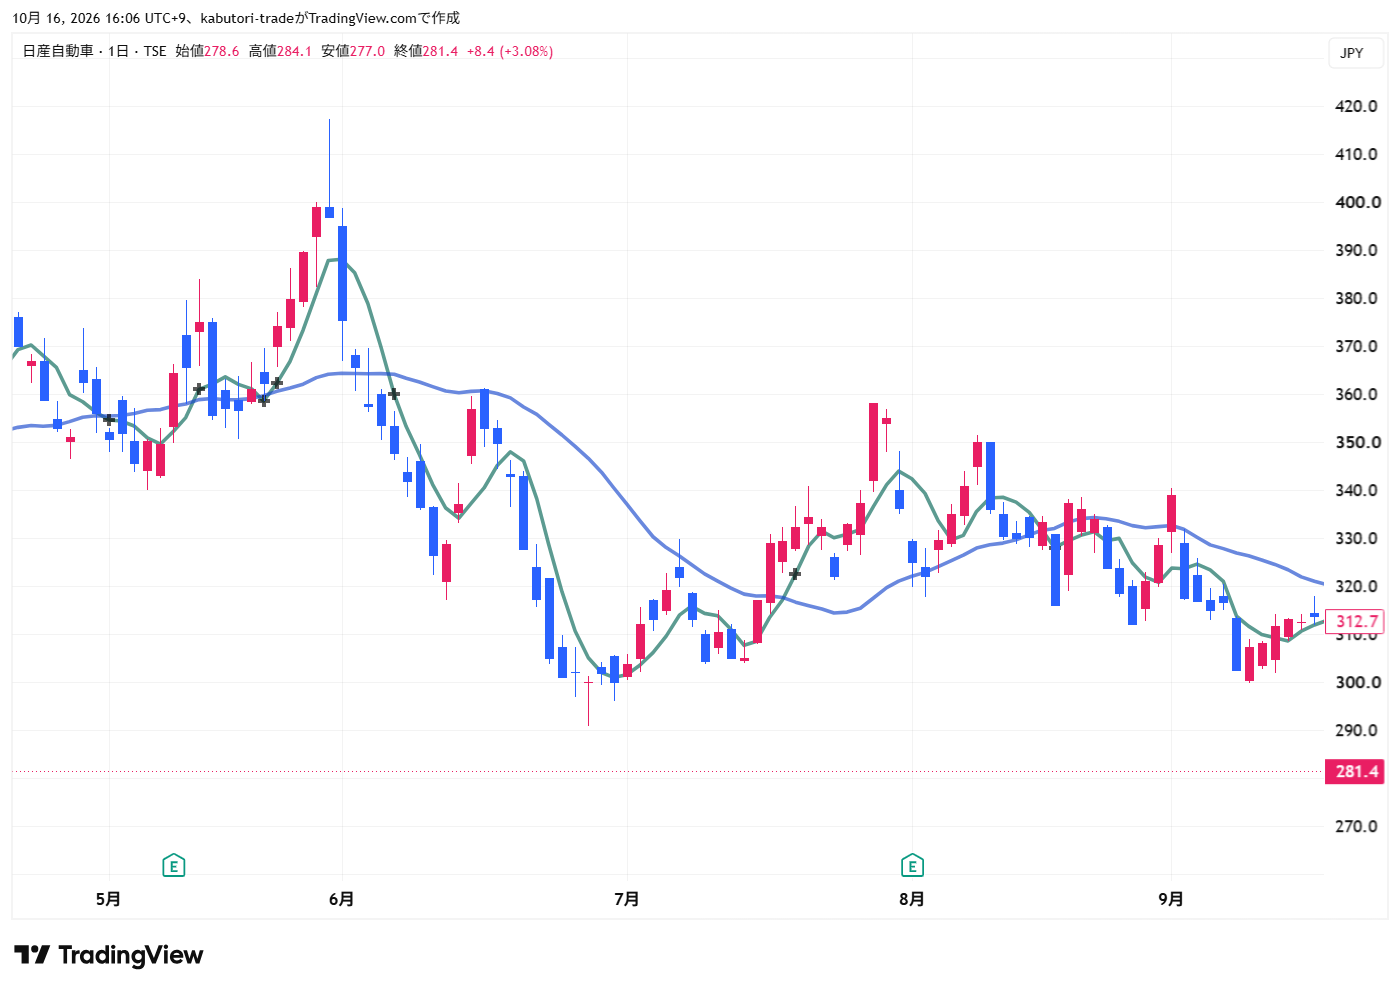Click the 安値 277.0 low value
1400x991 pixels.
pyautogui.click(x=353, y=51)
